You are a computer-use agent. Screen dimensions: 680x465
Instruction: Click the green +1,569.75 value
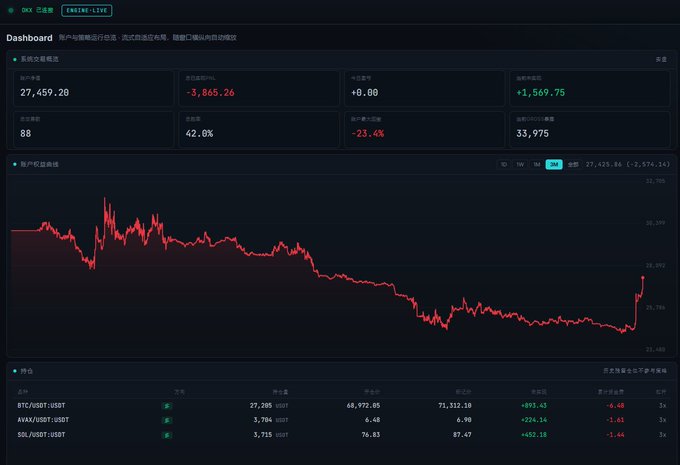point(540,92)
